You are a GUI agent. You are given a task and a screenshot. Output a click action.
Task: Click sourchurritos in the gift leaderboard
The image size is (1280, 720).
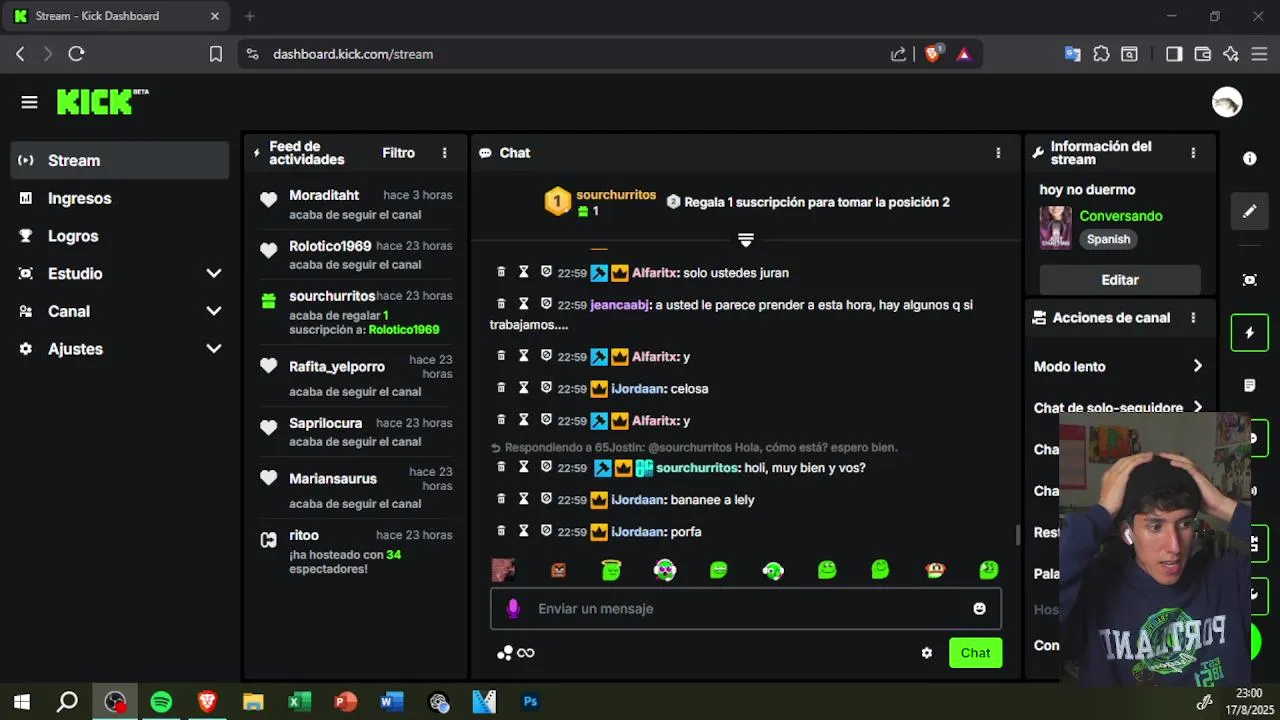[x=616, y=195]
